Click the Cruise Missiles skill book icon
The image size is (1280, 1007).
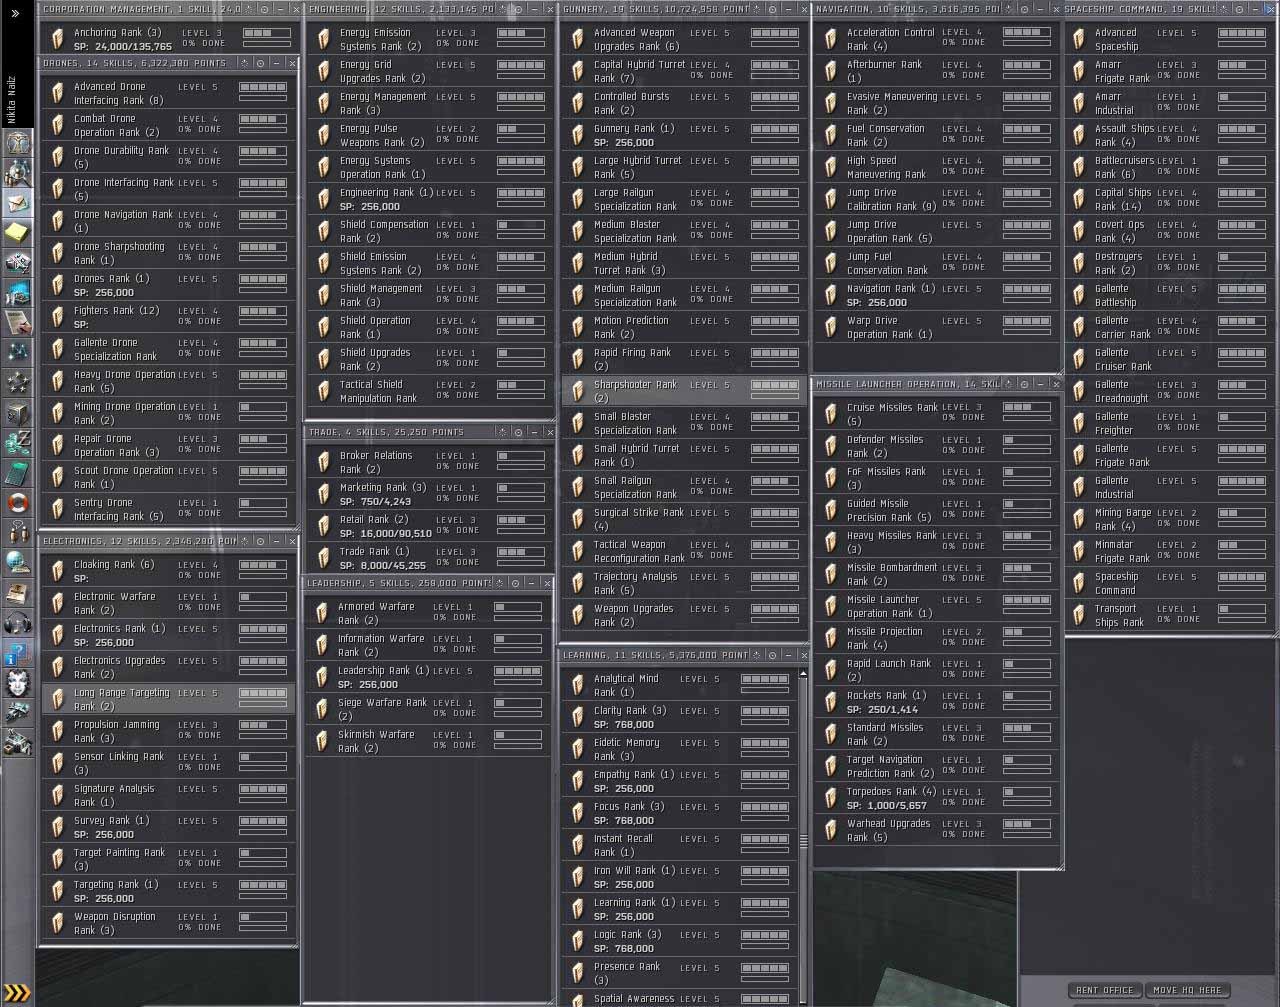tap(831, 414)
